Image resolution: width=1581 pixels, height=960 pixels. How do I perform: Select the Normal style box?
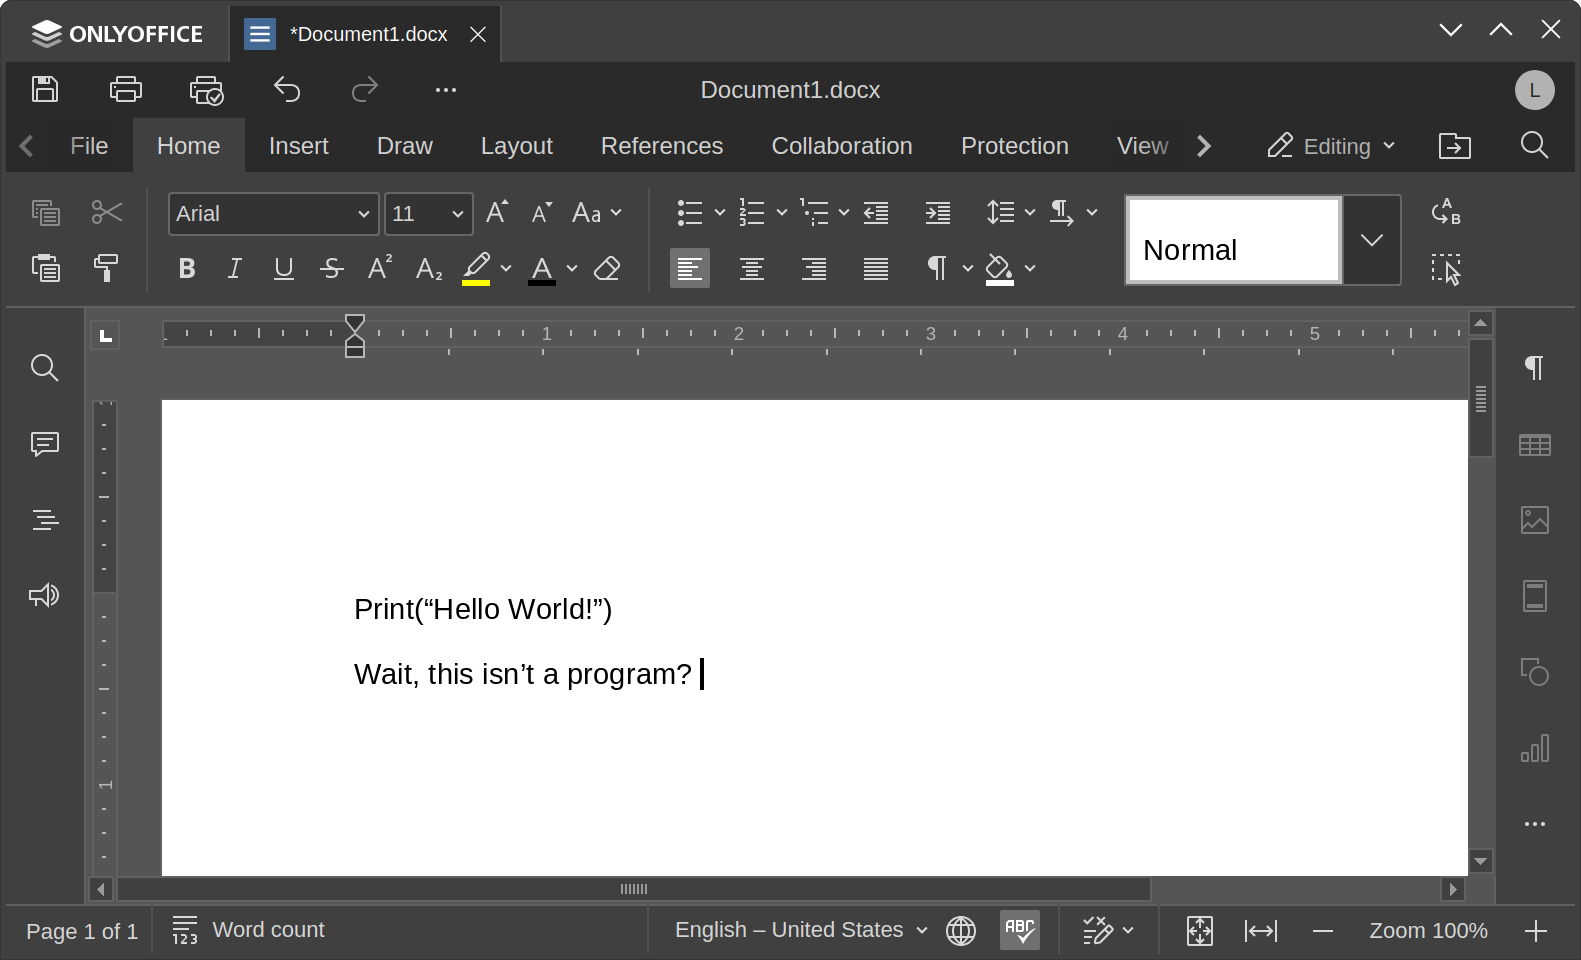tap(1233, 240)
